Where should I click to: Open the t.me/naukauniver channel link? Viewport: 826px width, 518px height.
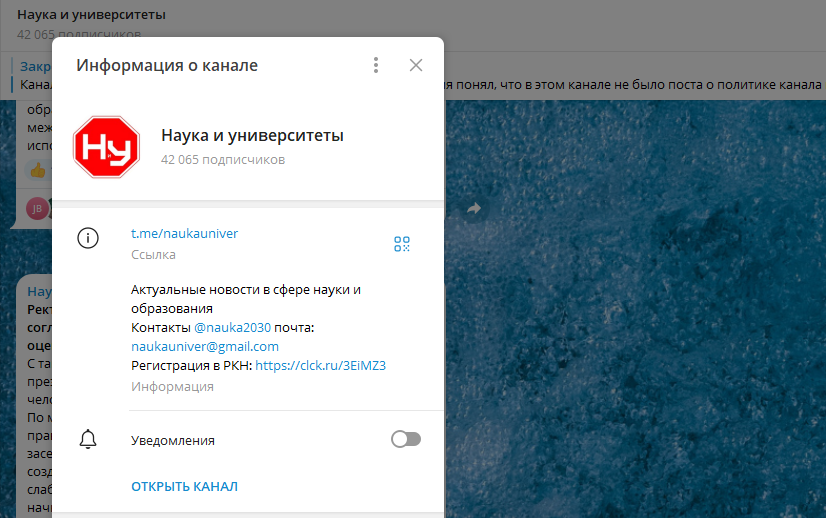[184, 234]
